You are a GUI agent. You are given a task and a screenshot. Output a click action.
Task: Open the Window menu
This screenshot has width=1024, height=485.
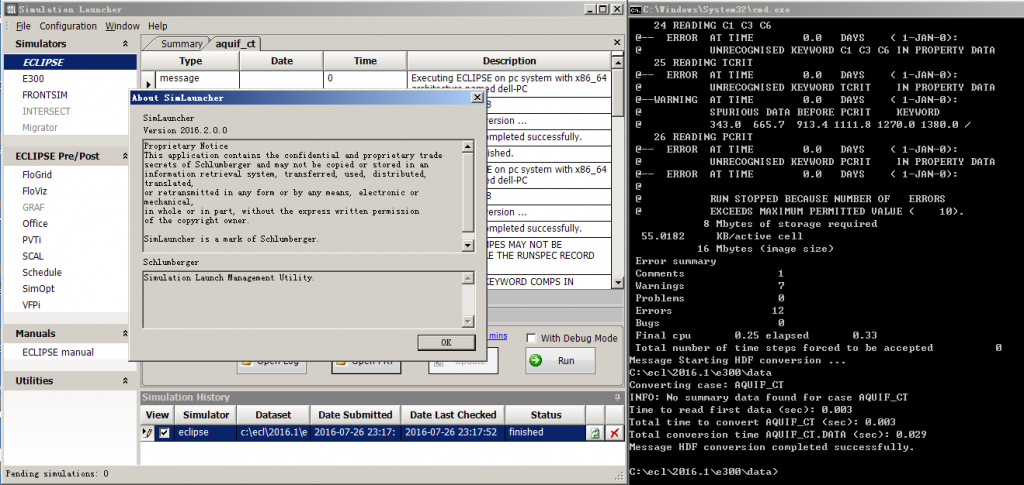click(123, 26)
